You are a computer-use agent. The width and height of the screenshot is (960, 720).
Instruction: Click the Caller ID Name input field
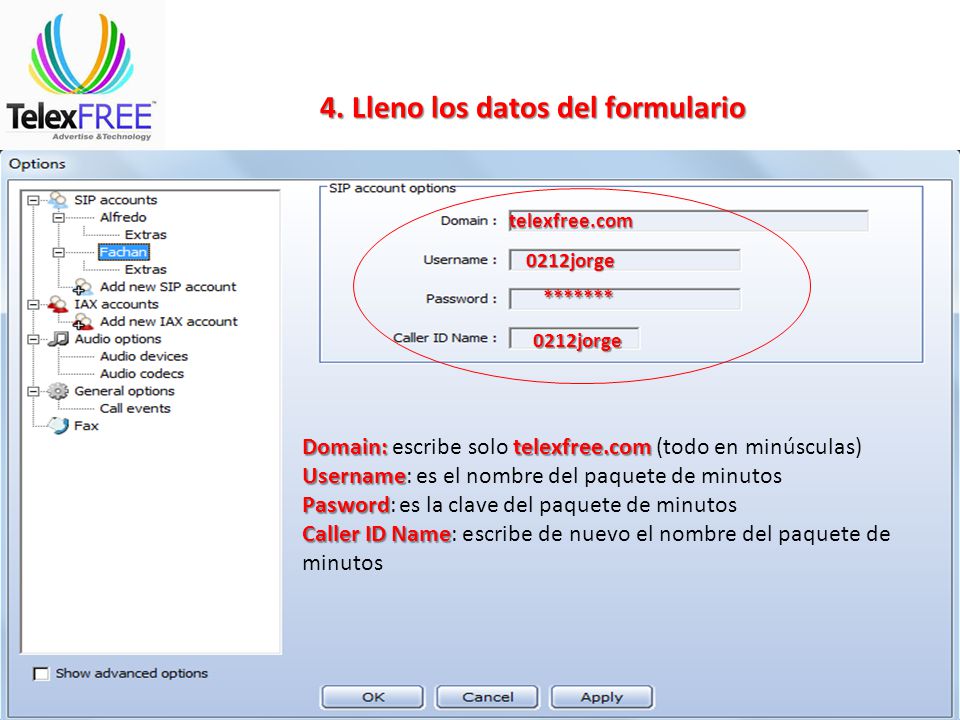pos(574,339)
